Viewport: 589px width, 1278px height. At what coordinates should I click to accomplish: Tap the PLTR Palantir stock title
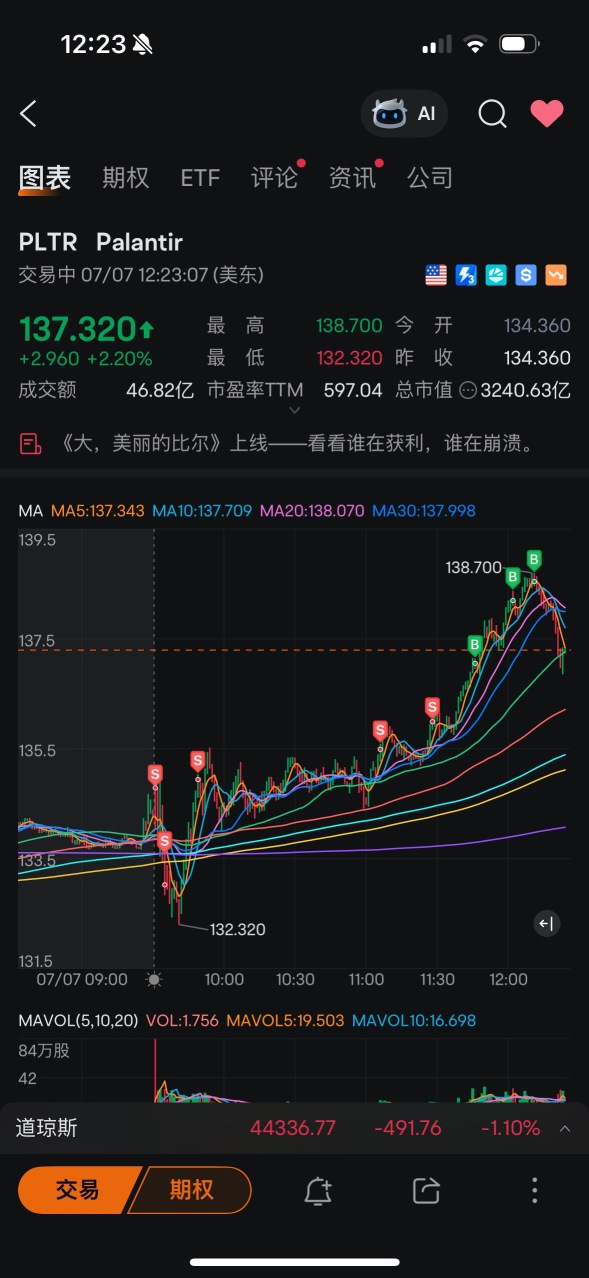(x=101, y=242)
